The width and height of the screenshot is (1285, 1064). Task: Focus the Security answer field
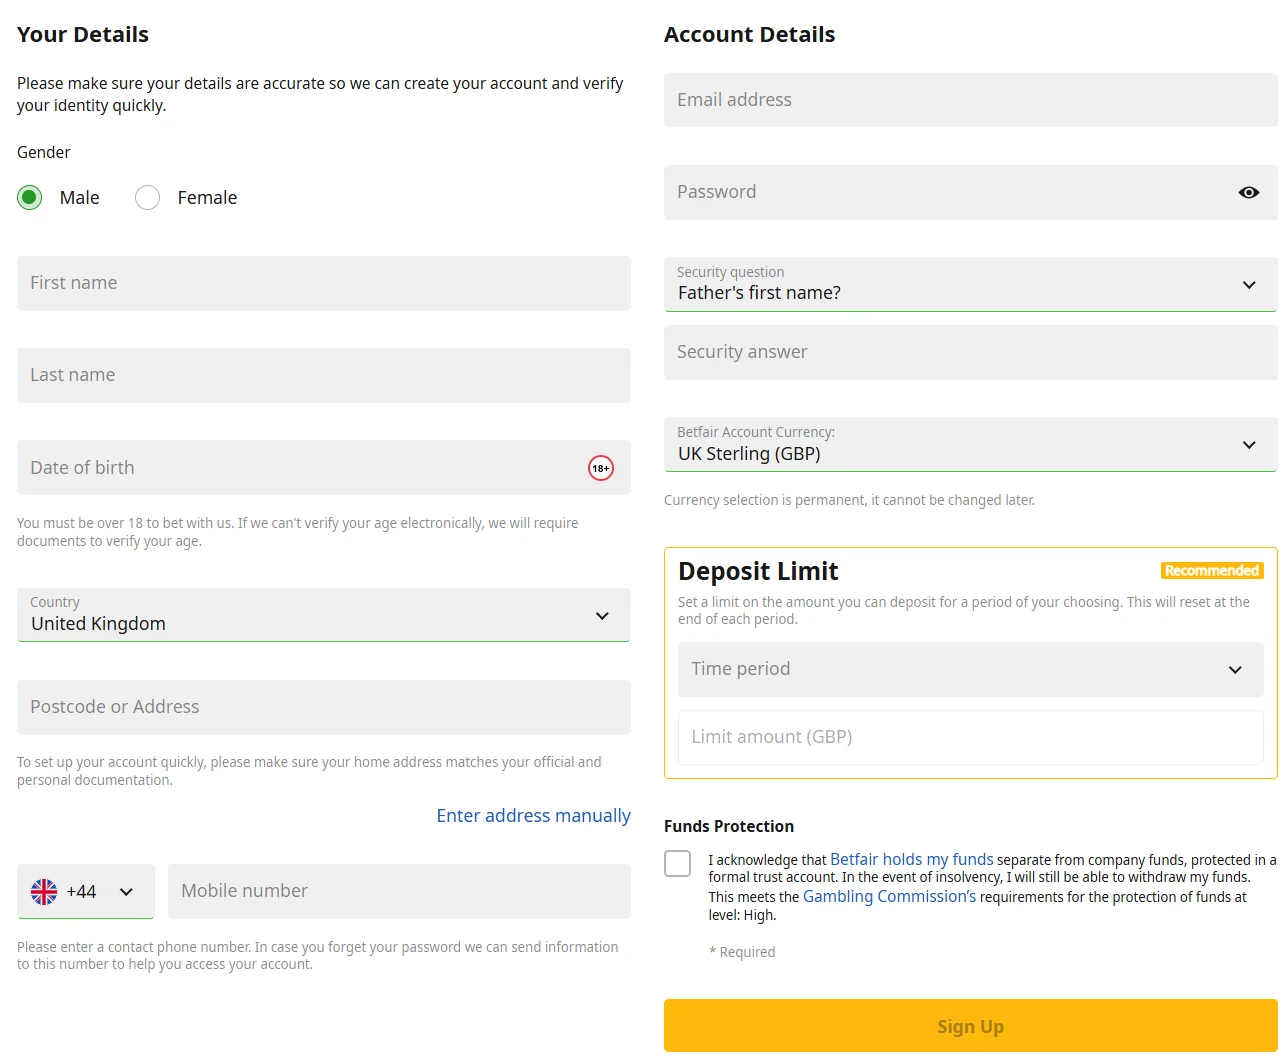971,352
